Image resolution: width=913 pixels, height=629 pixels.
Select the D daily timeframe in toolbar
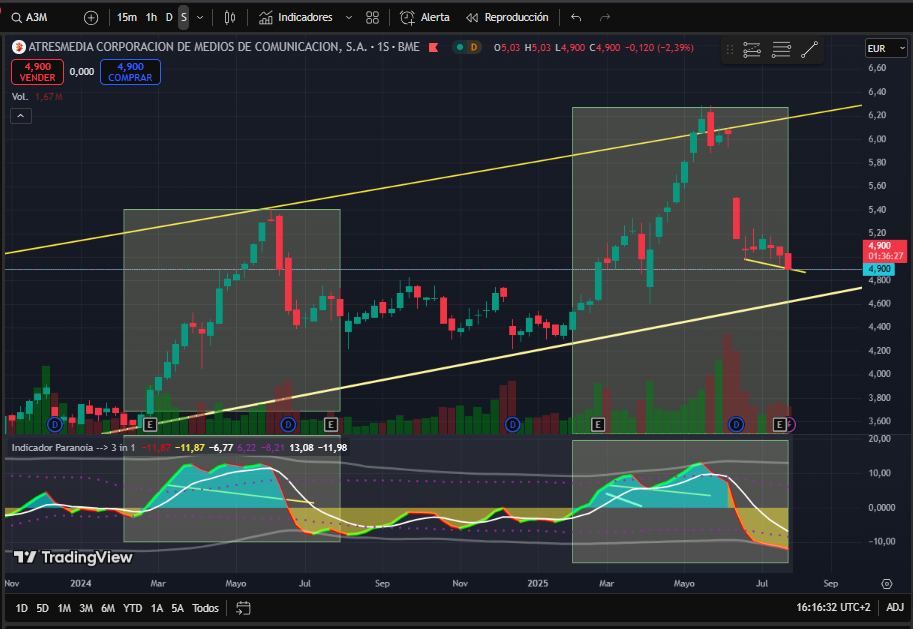(169, 17)
